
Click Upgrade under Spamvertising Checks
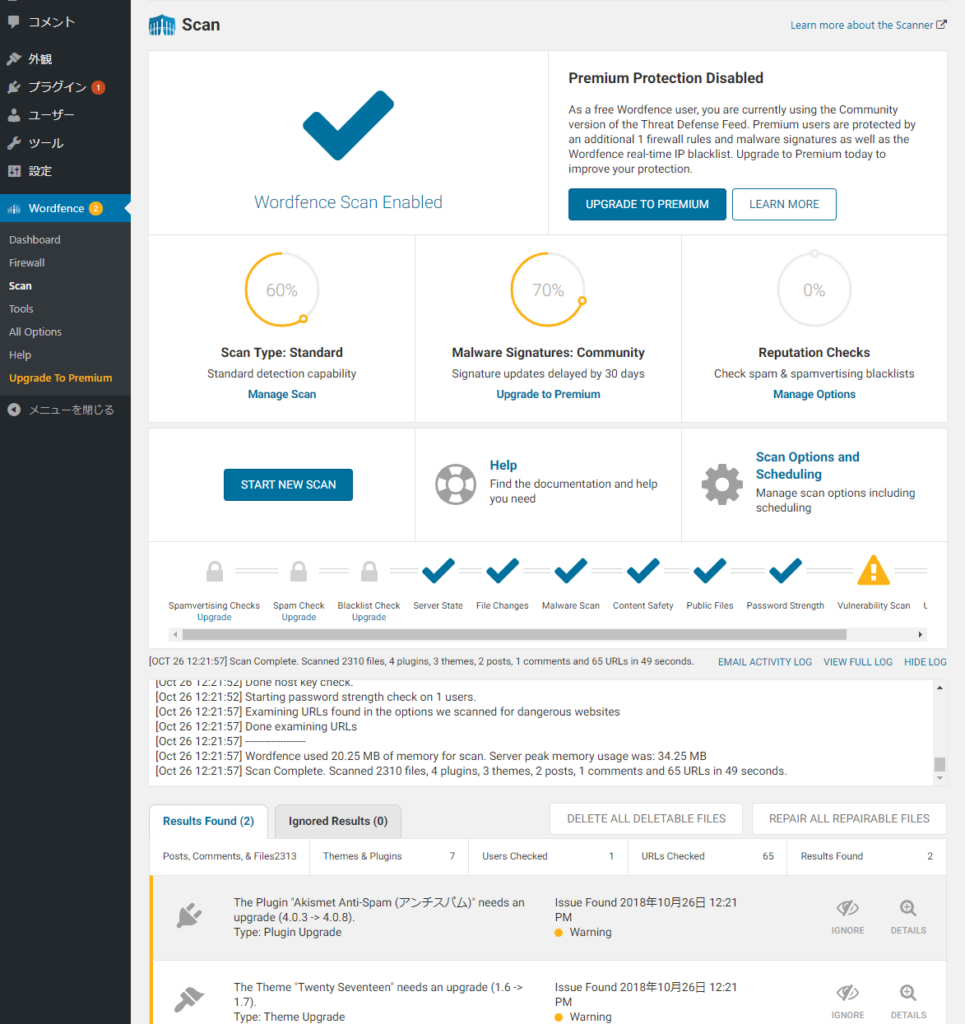pyautogui.click(x=214, y=617)
